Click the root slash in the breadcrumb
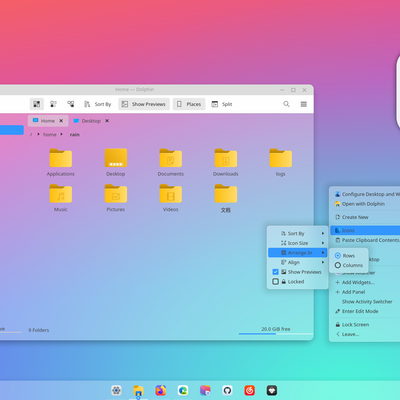 tap(31, 134)
